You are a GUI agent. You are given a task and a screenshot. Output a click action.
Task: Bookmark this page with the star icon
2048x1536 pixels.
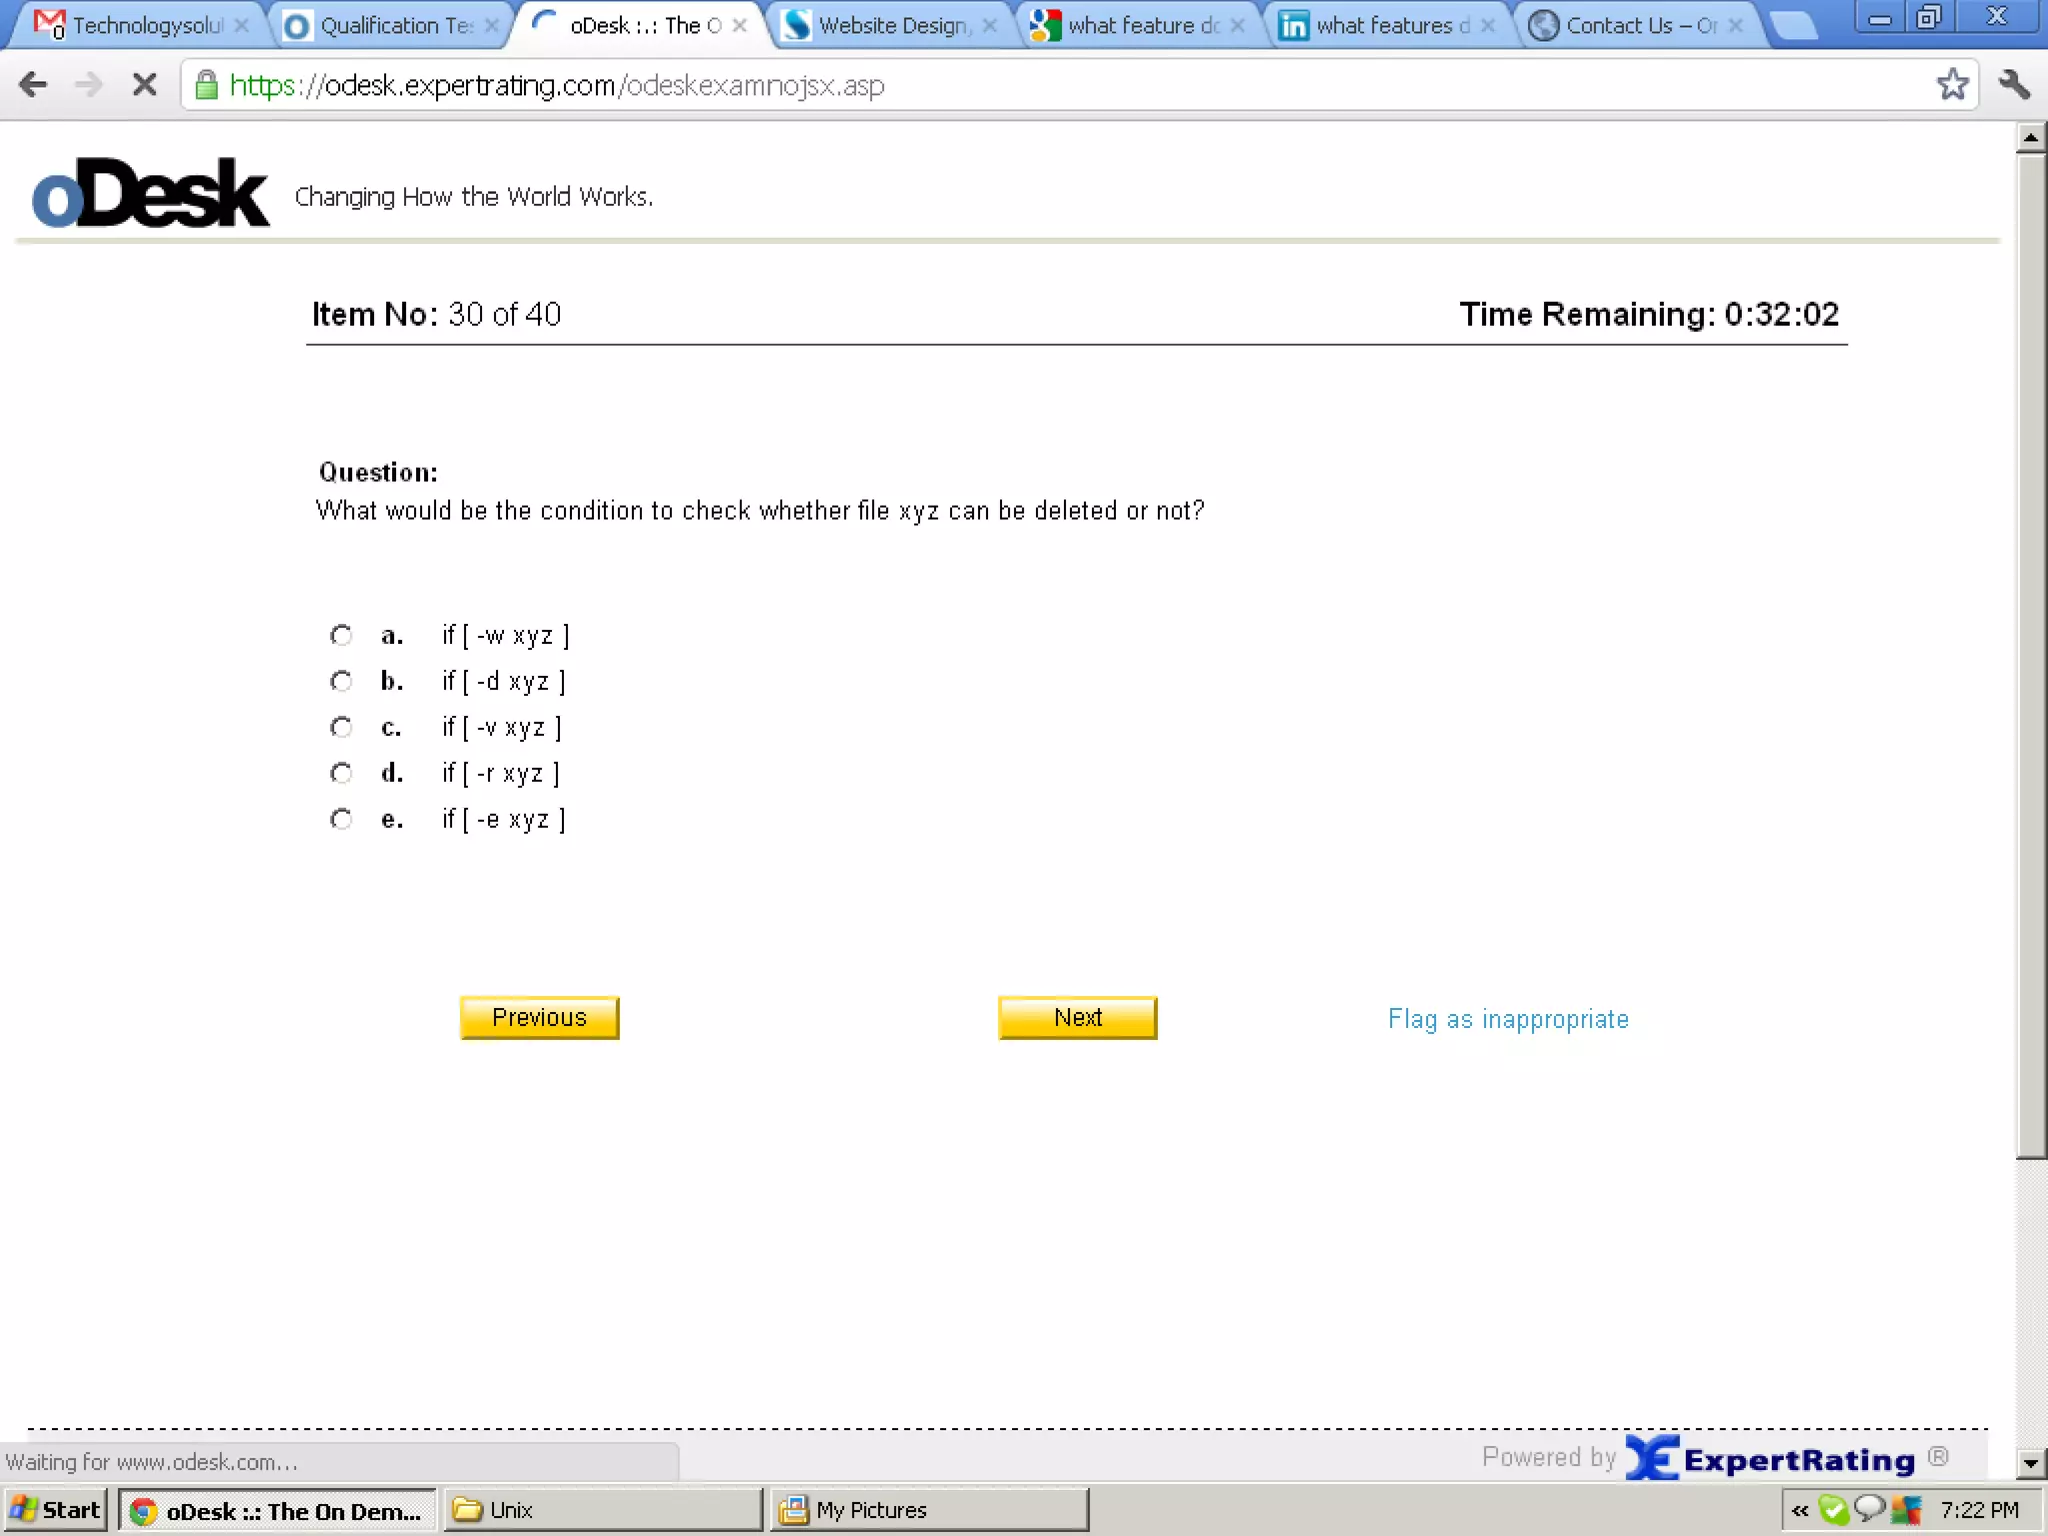1951,85
